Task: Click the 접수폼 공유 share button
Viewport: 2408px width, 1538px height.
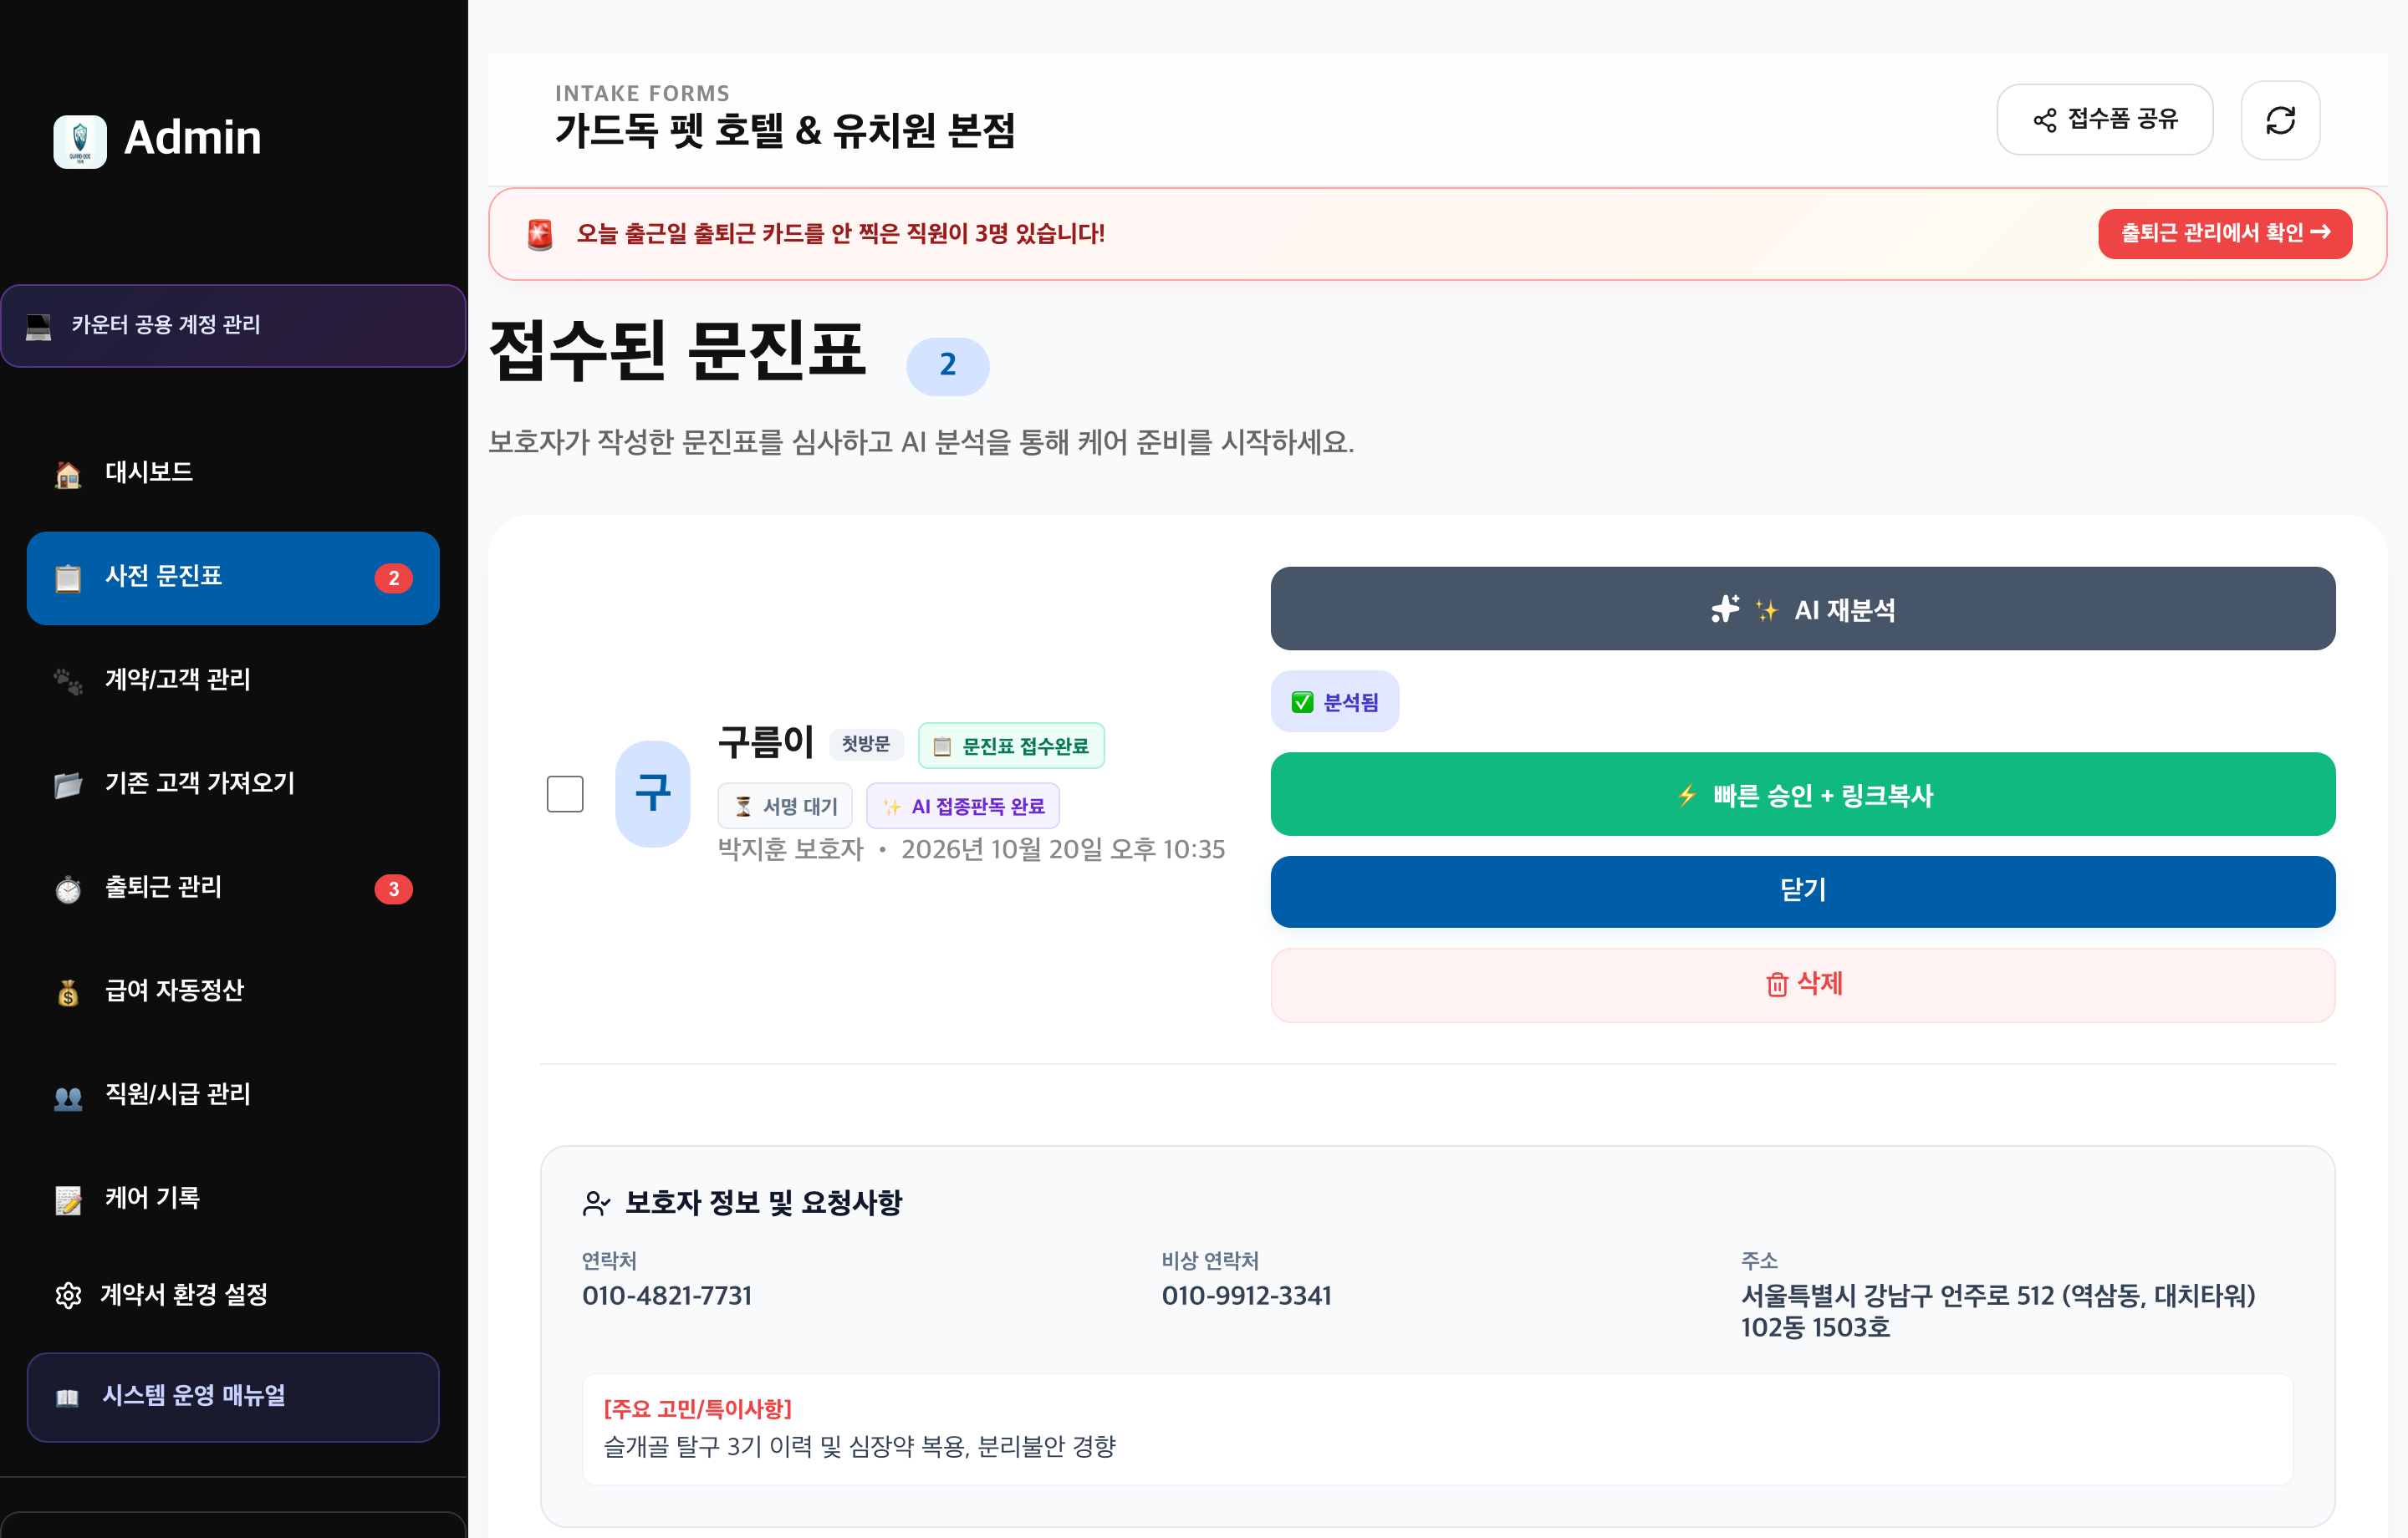Action: coord(2104,120)
